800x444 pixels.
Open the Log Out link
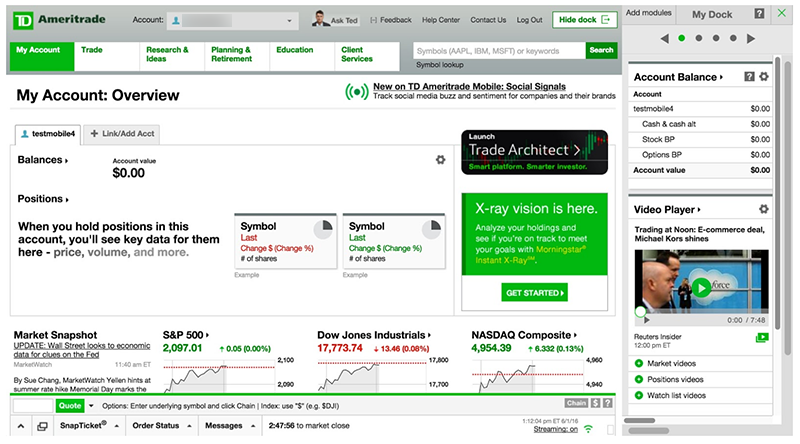pyautogui.click(x=529, y=20)
